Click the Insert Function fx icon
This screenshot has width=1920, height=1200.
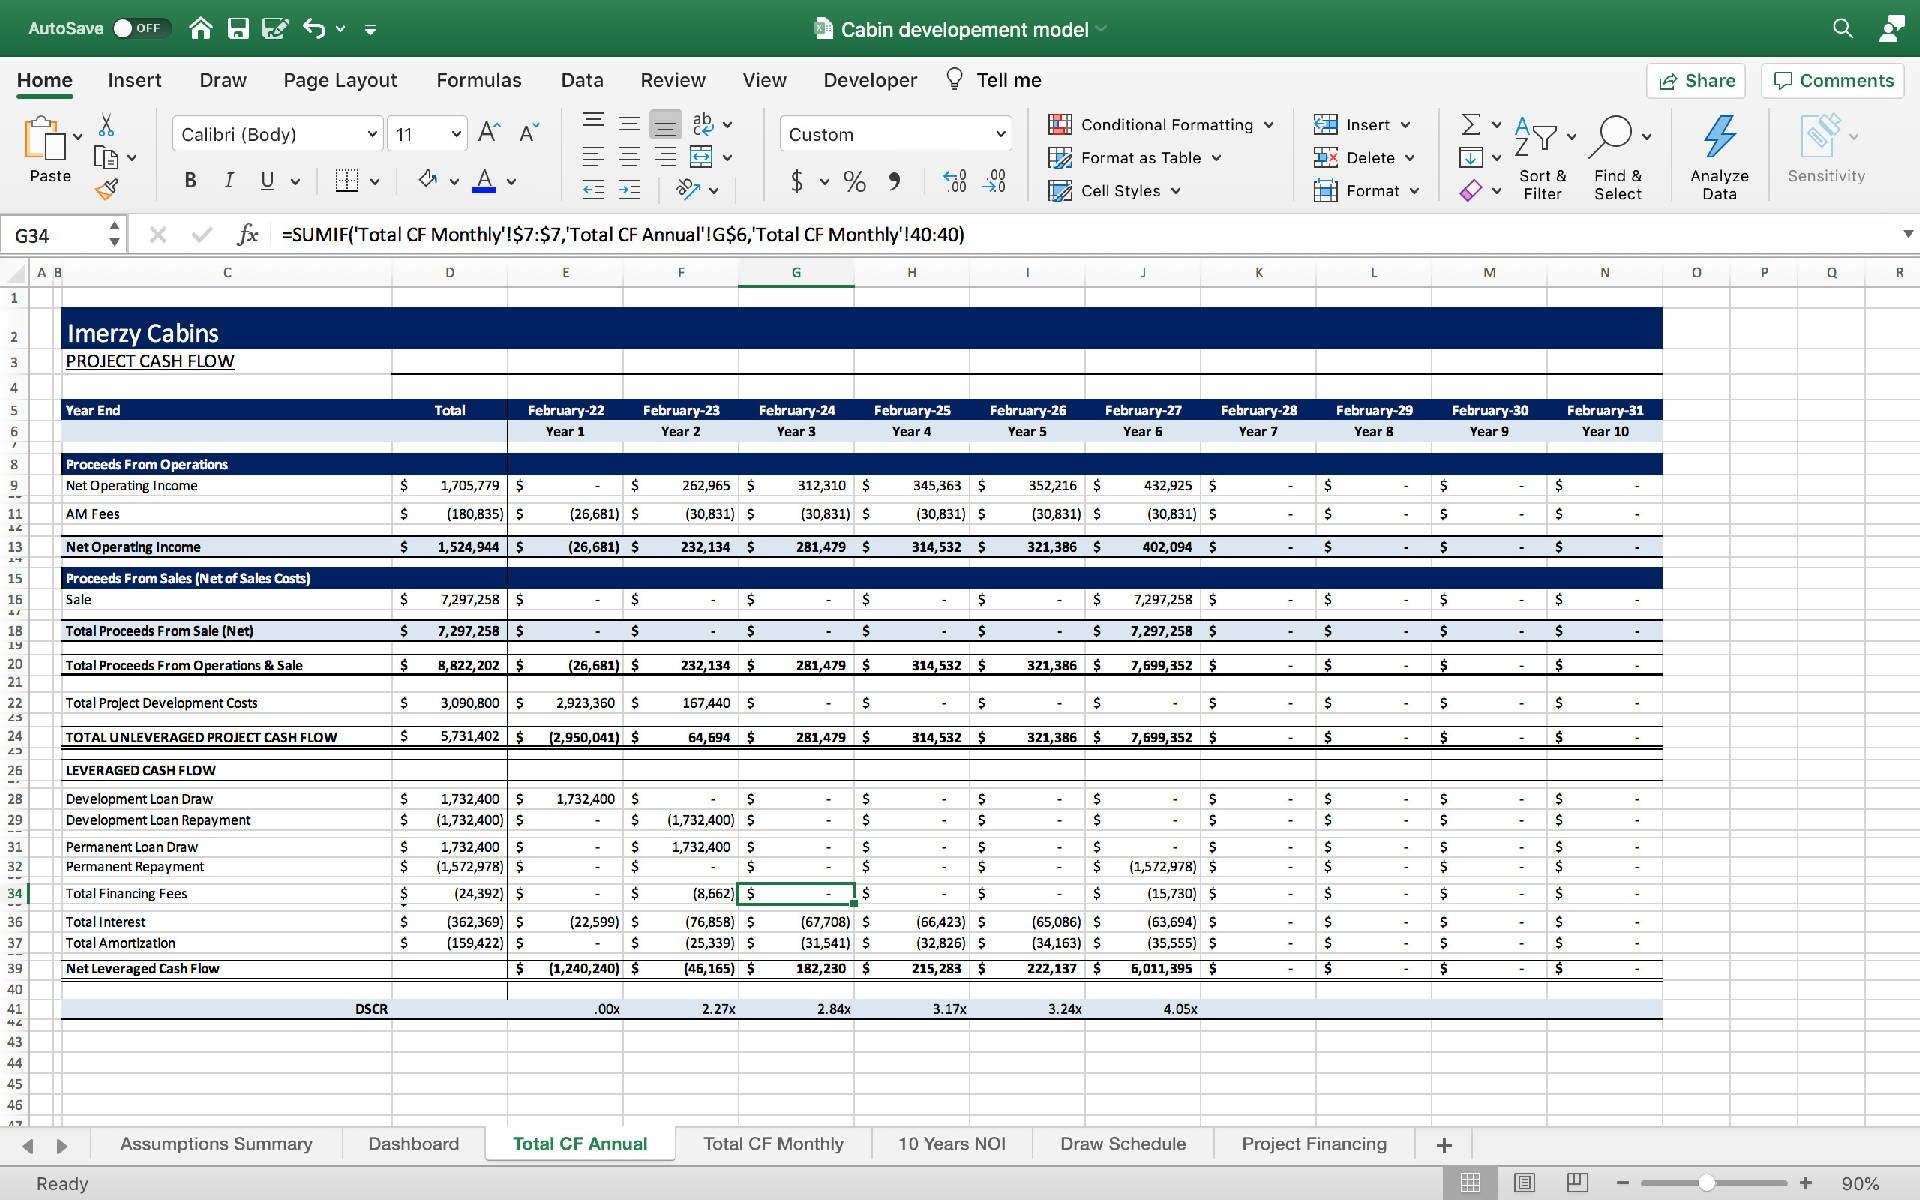[247, 234]
